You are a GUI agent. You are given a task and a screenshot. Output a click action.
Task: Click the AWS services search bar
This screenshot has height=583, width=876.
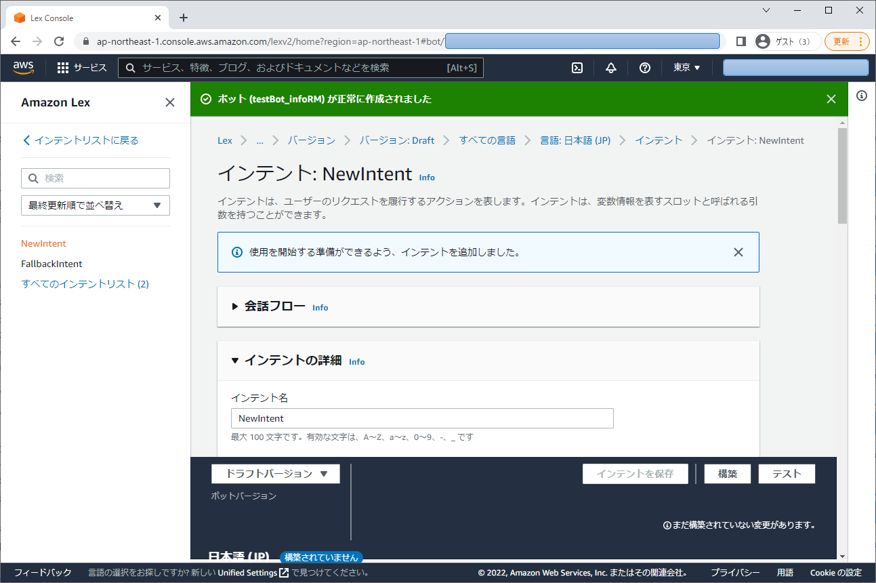click(x=301, y=68)
